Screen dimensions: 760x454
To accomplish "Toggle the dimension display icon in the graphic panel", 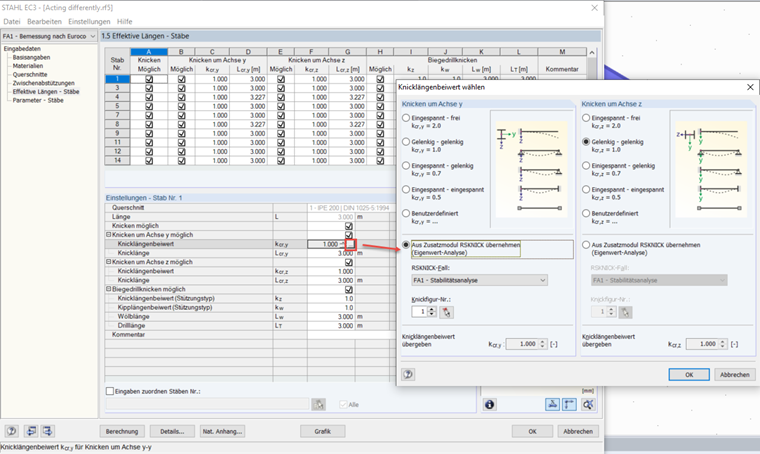I will pos(570,404).
